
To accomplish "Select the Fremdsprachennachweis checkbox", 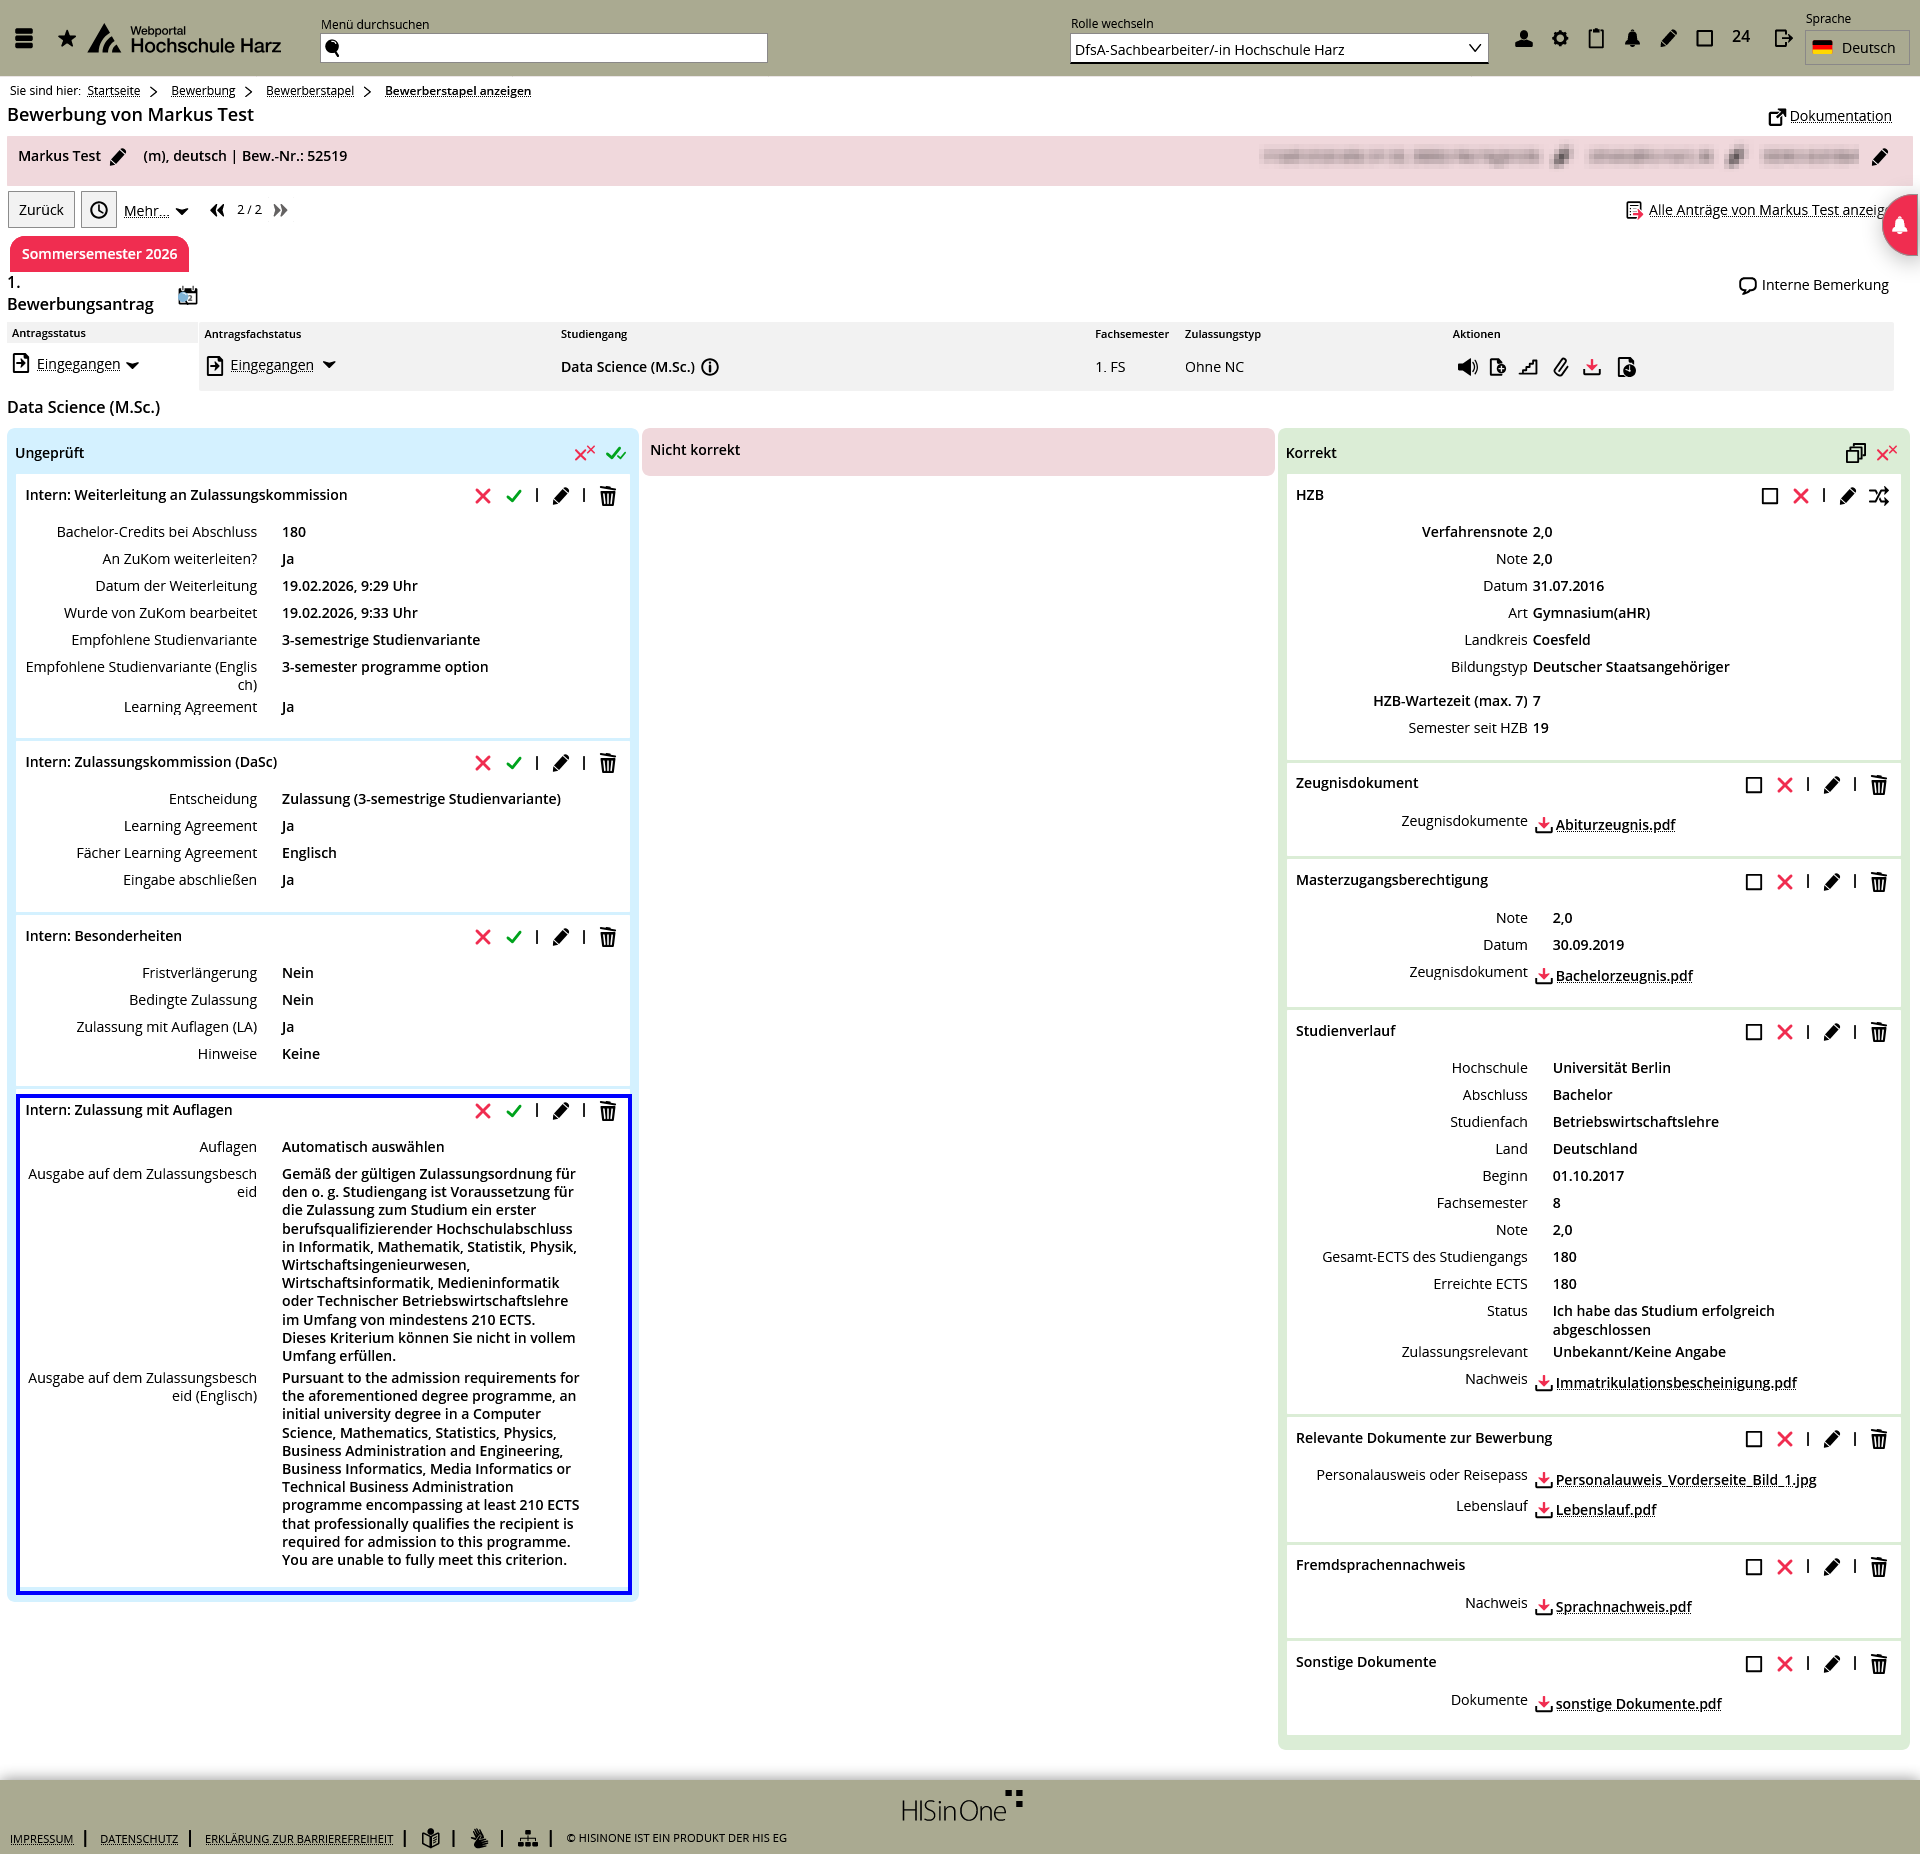I will pyautogui.click(x=1753, y=1567).
